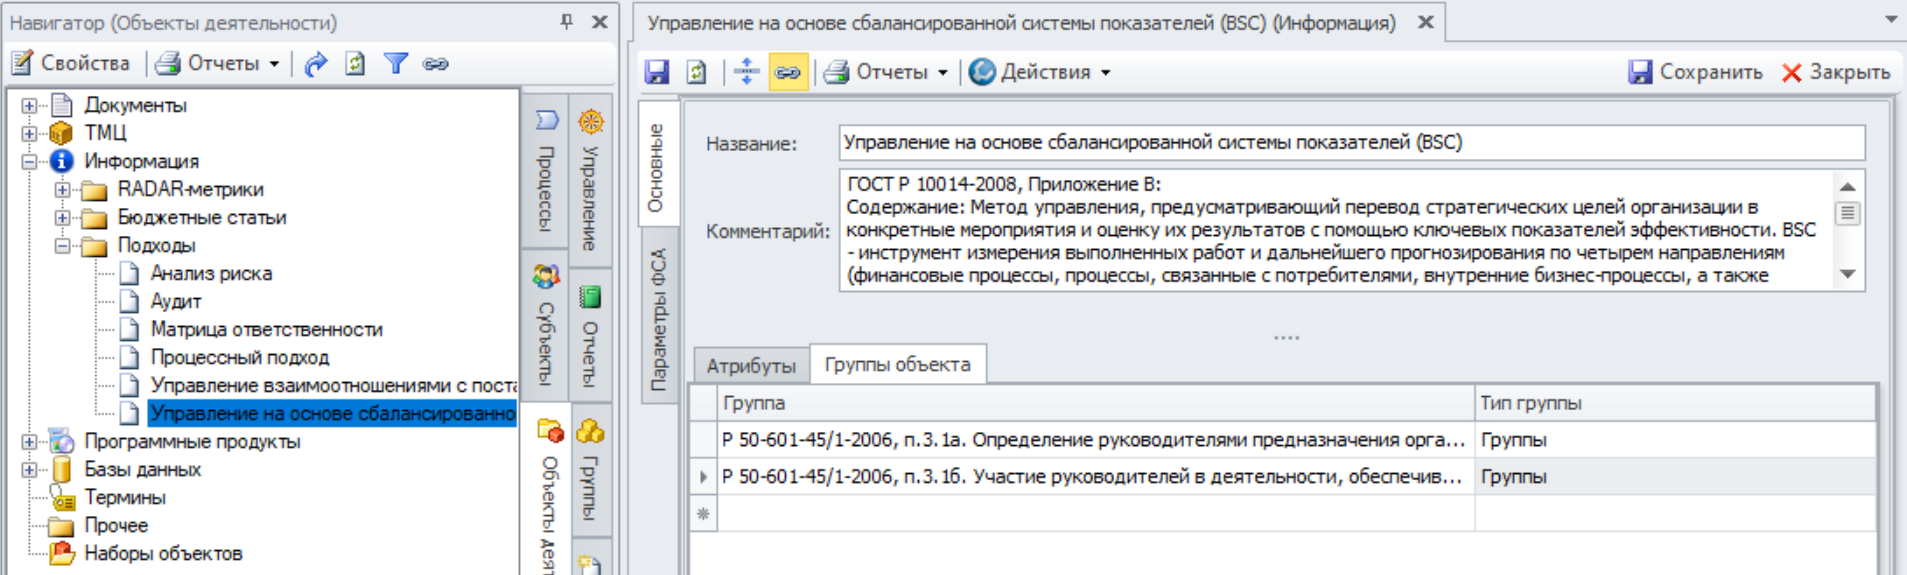Viewport: 1907px width, 575px height.
Task: Click the Закрыть button
Action: [1836, 72]
